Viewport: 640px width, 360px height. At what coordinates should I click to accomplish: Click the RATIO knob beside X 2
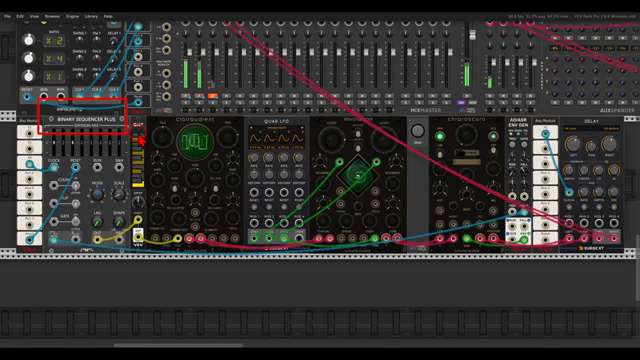[28, 40]
